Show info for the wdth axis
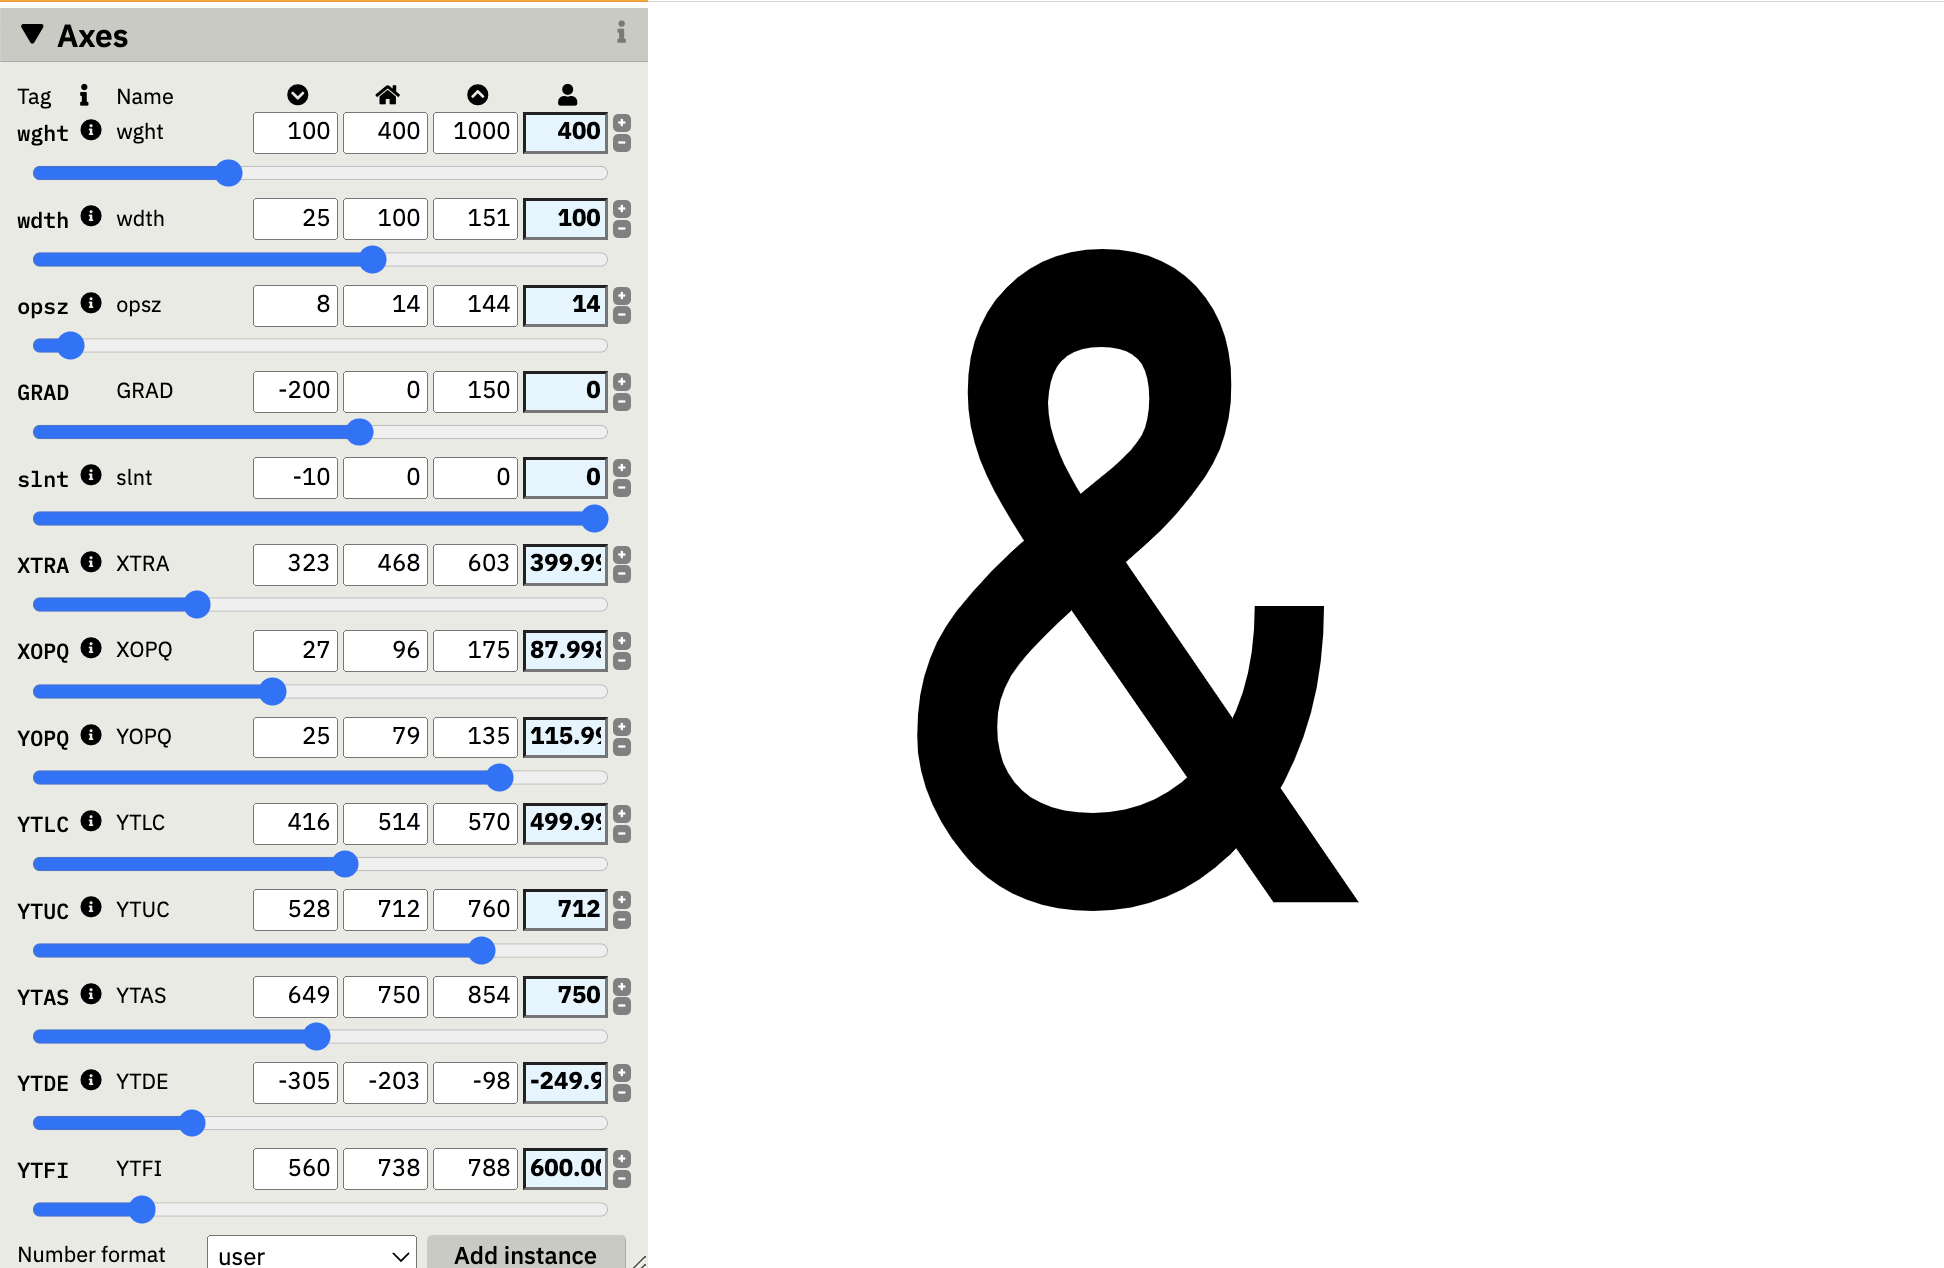 91,217
